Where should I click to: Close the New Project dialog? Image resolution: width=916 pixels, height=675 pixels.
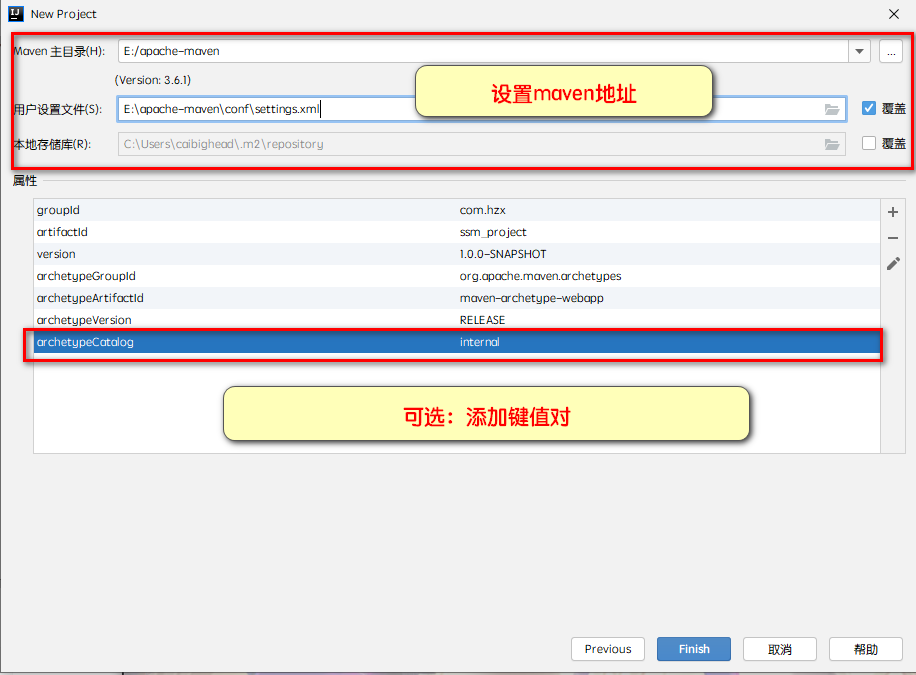click(x=894, y=14)
